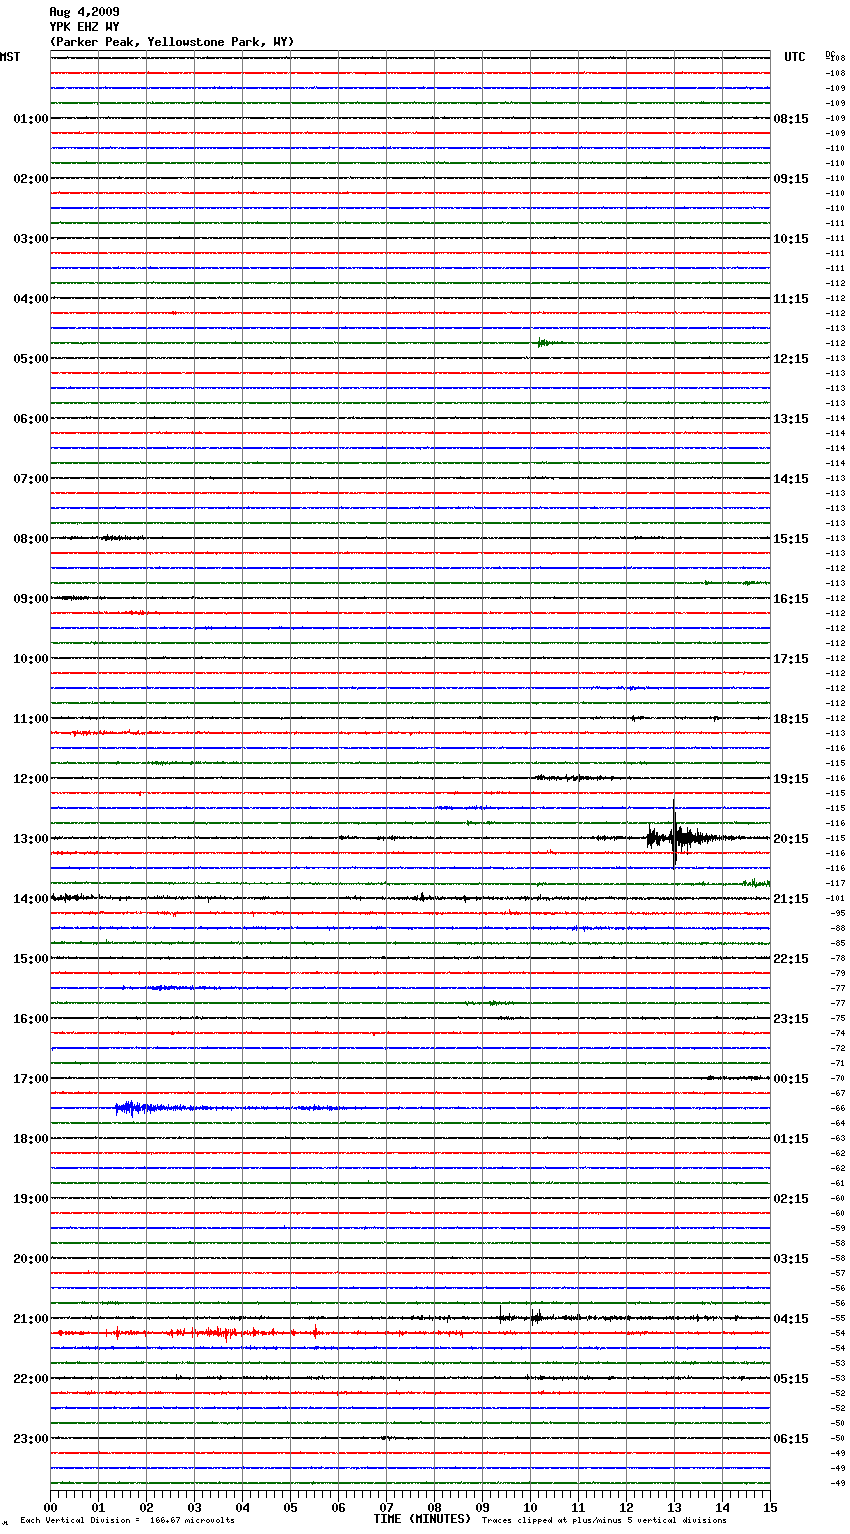Viewport: 850px width, 1534px height.
Task: Click the '-101' DC offset value
Action: pyautogui.click(x=836, y=898)
